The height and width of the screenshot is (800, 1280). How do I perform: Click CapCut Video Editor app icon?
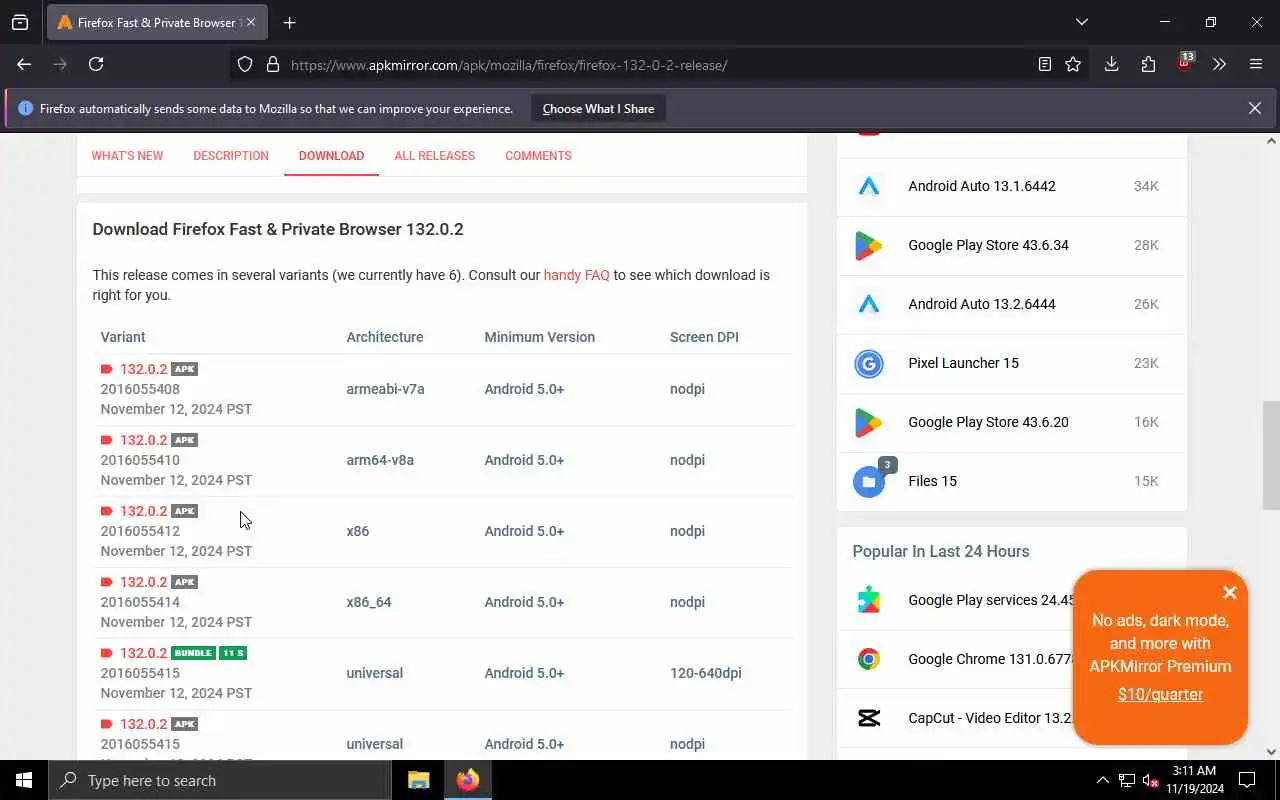[x=869, y=718]
